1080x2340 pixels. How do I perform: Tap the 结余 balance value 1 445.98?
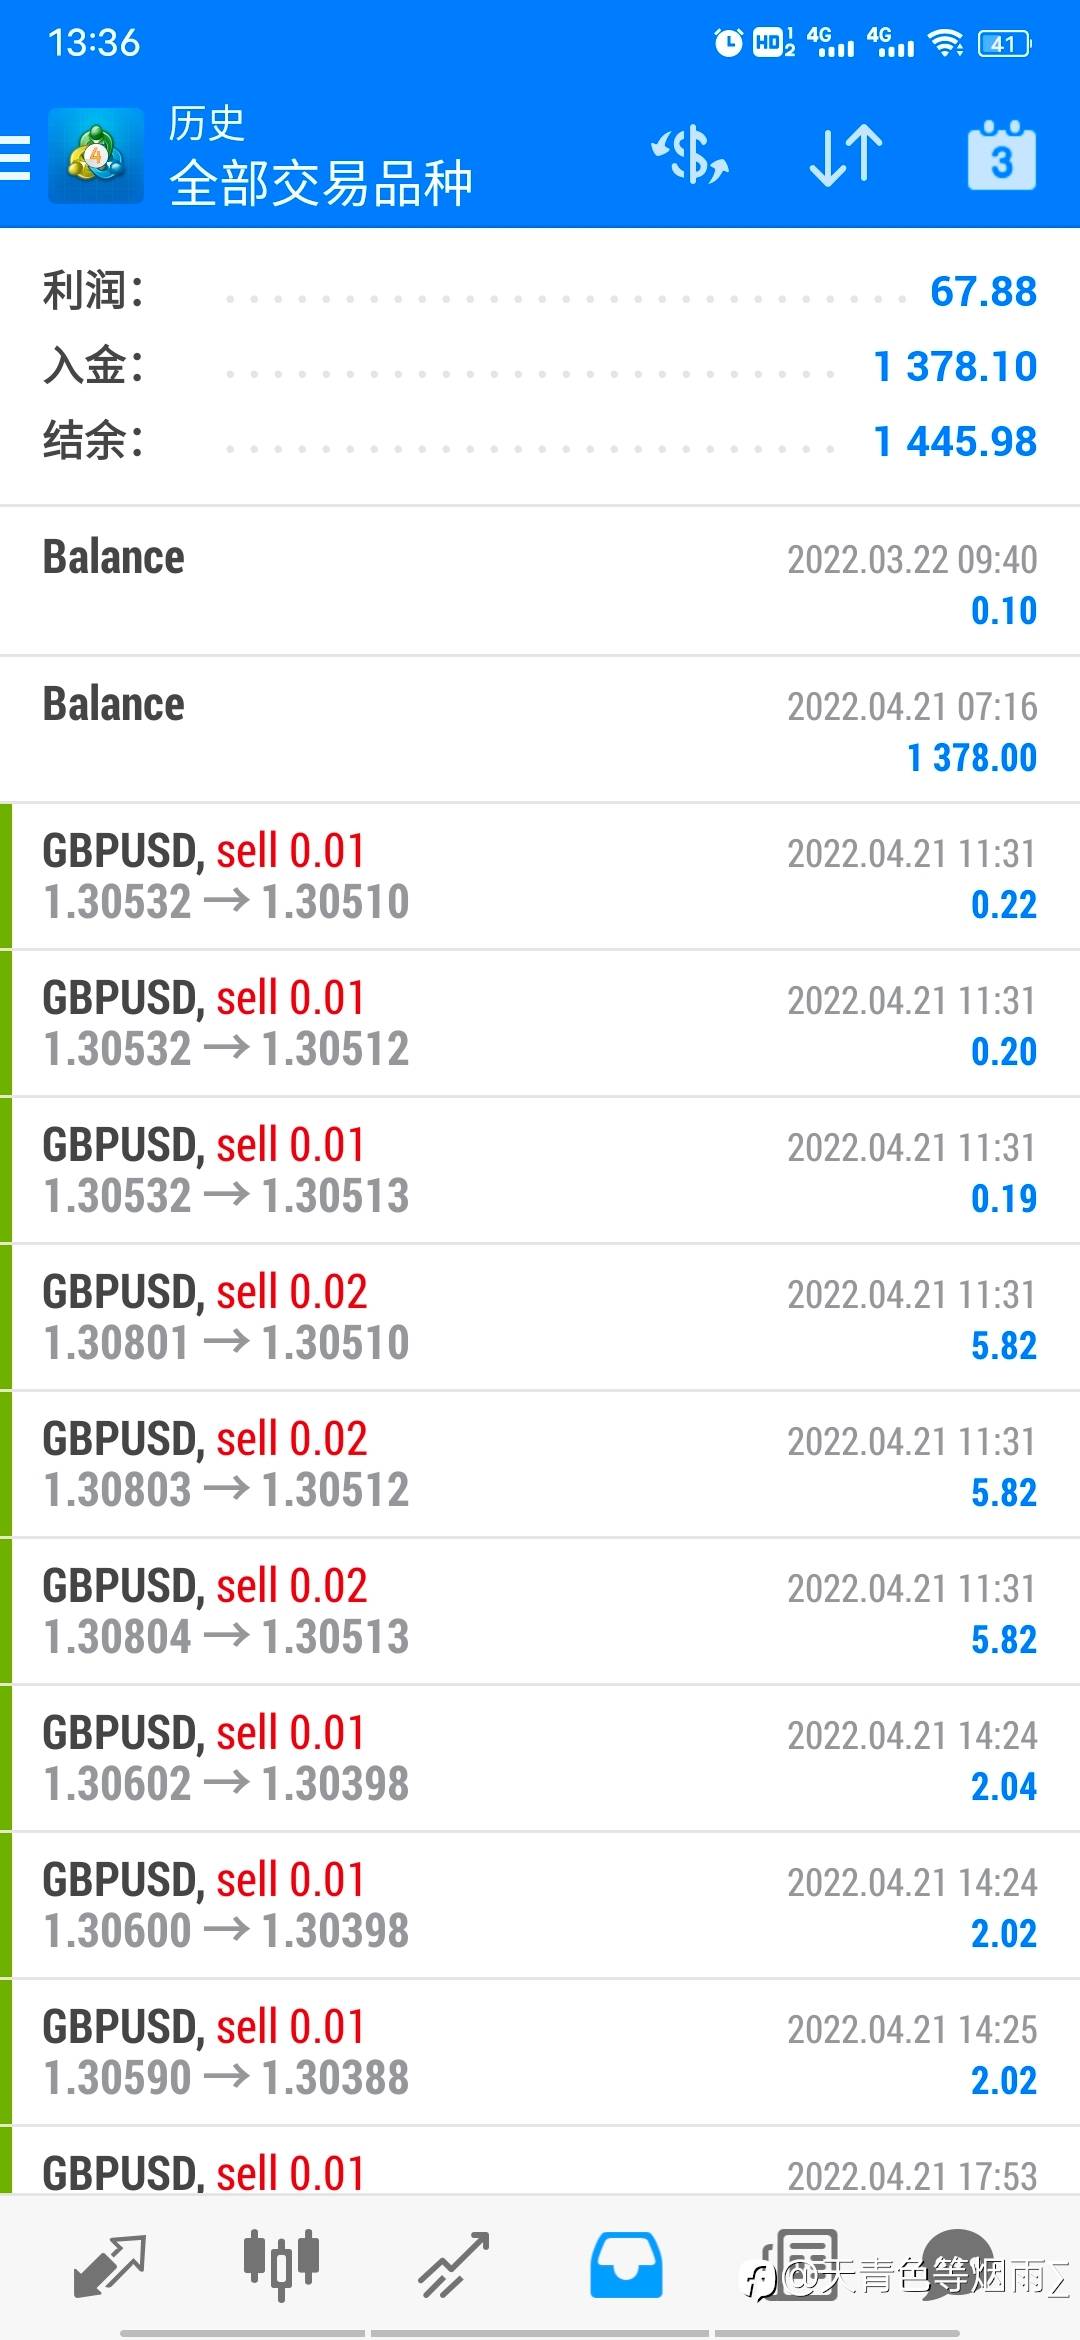955,441
